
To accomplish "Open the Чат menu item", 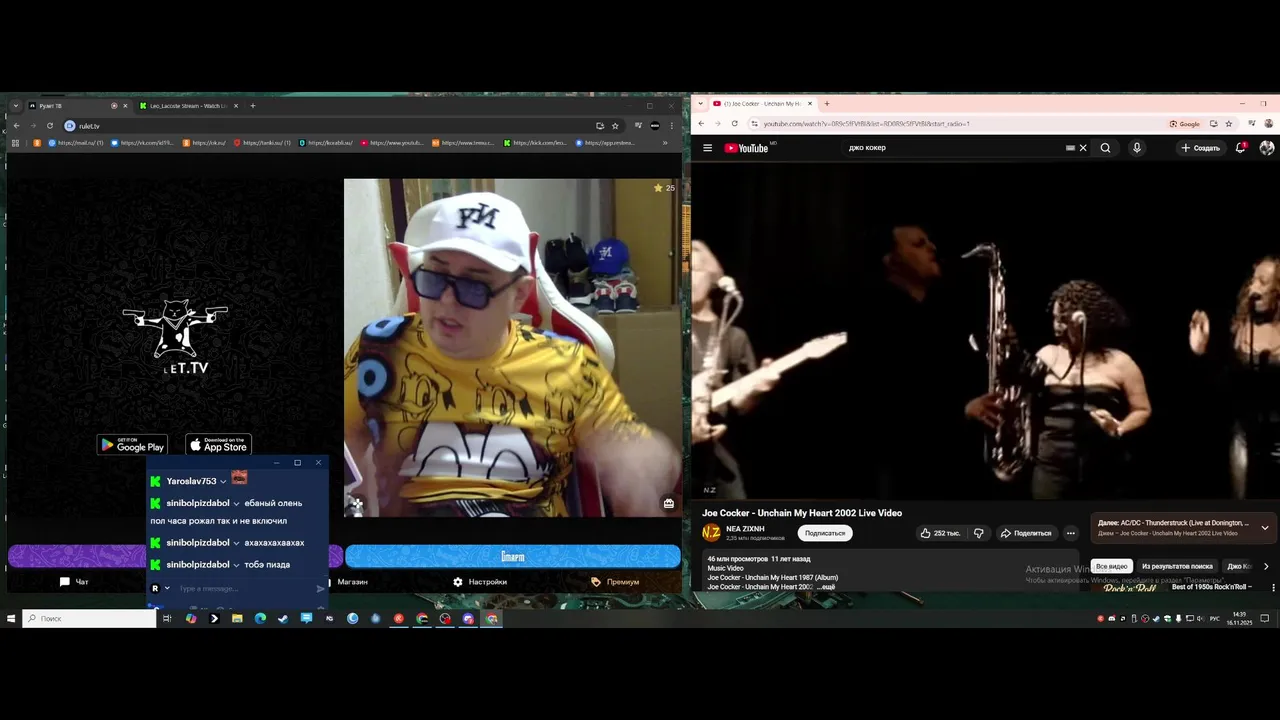I will [x=74, y=582].
